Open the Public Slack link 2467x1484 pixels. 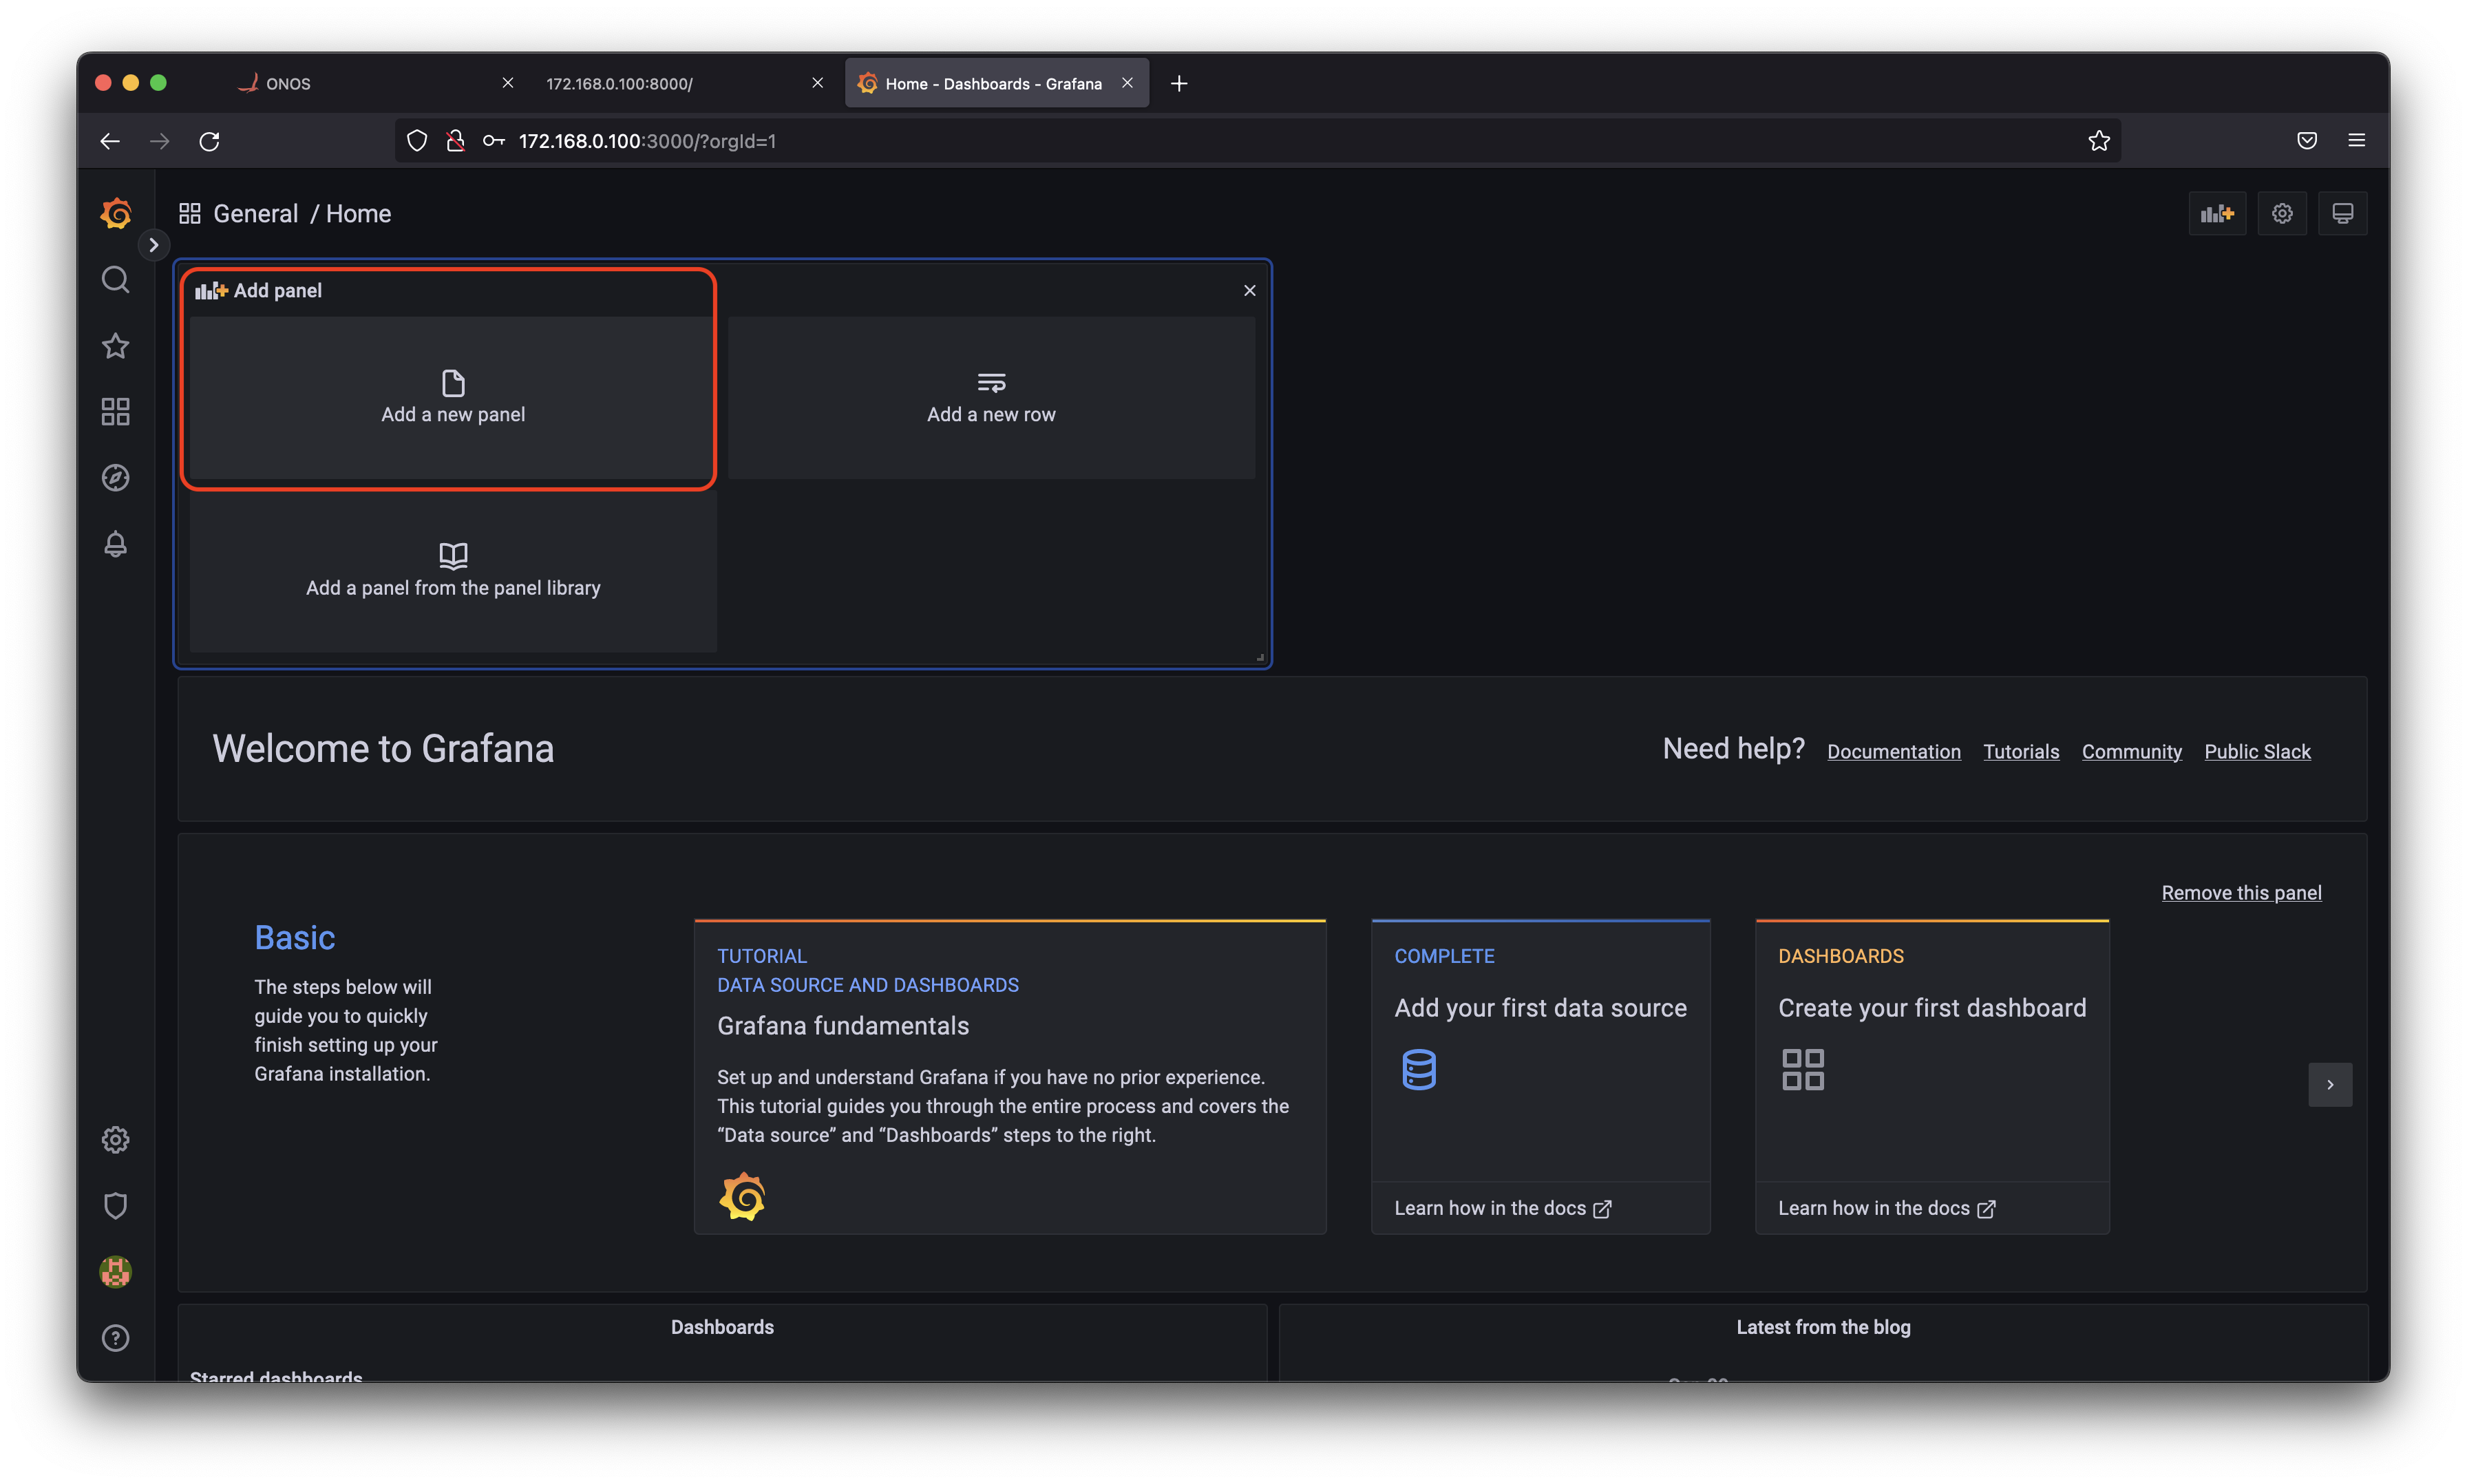point(2257,751)
